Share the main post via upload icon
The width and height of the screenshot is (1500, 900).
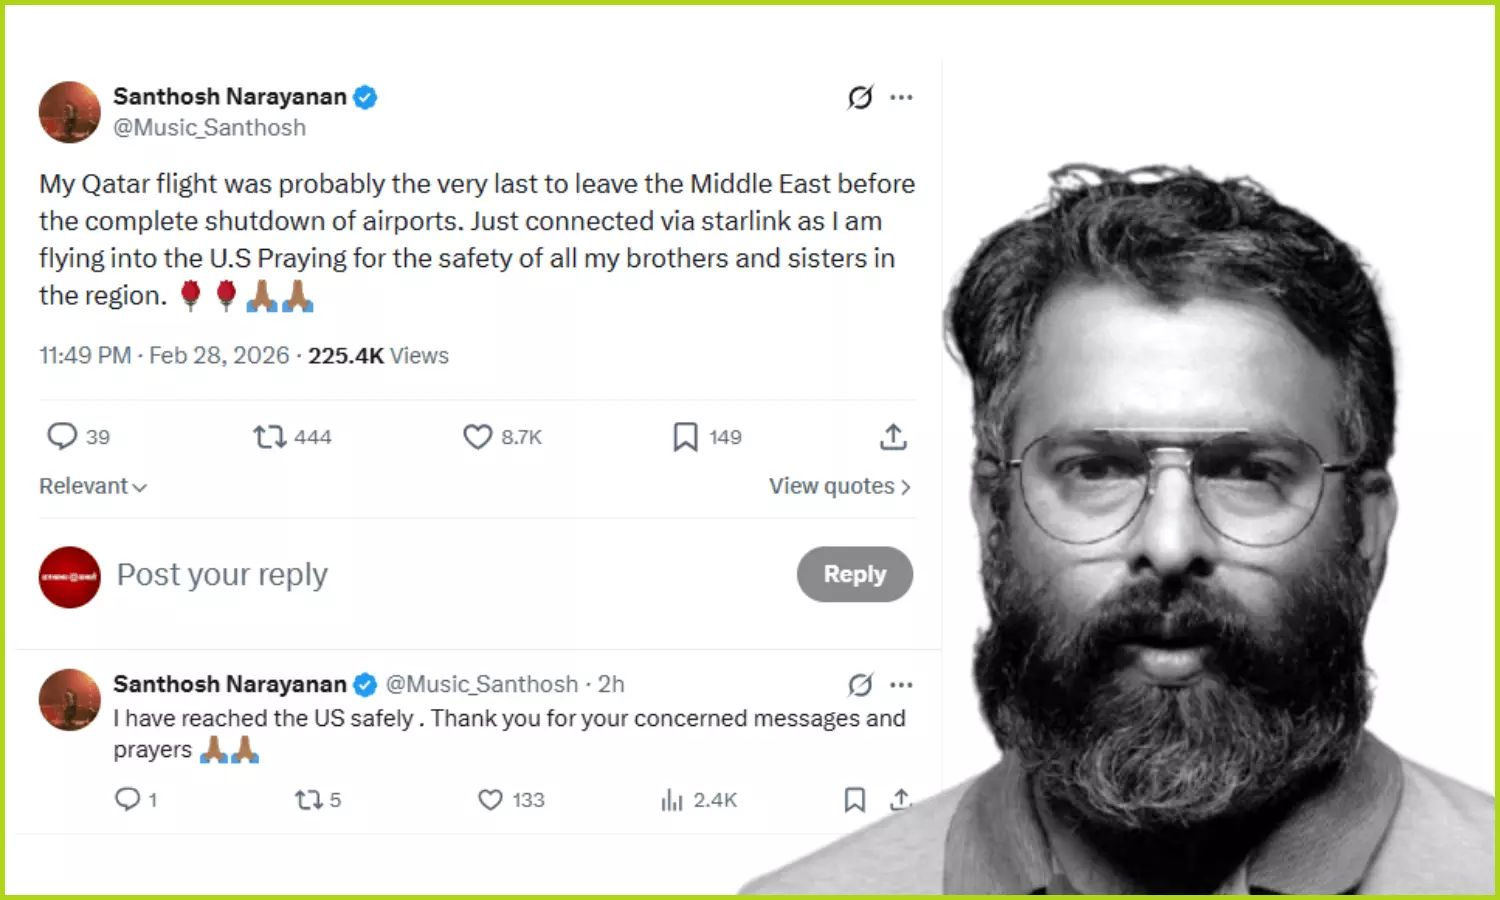(893, 436)
